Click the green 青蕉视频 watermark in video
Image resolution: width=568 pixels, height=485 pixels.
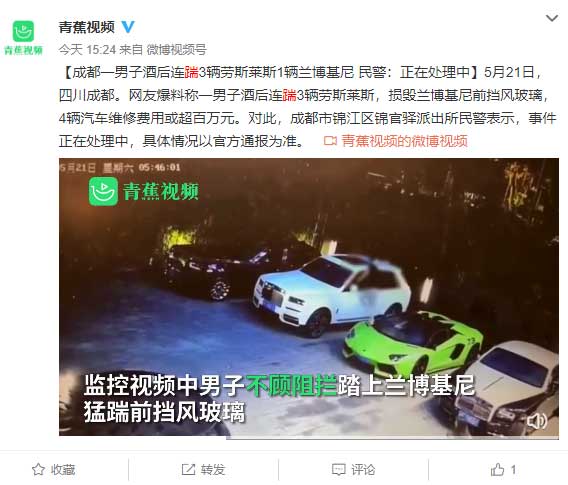pos(144,191)
